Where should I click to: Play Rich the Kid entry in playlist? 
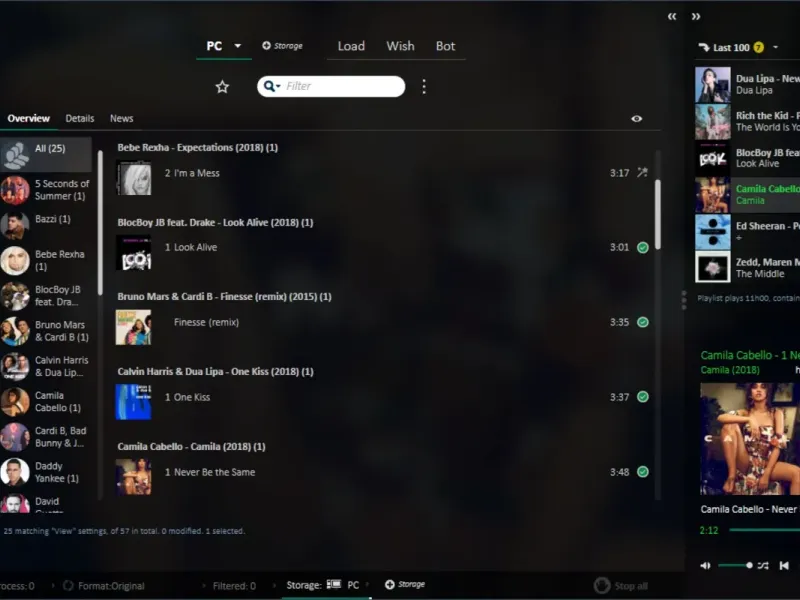point(747,121)
